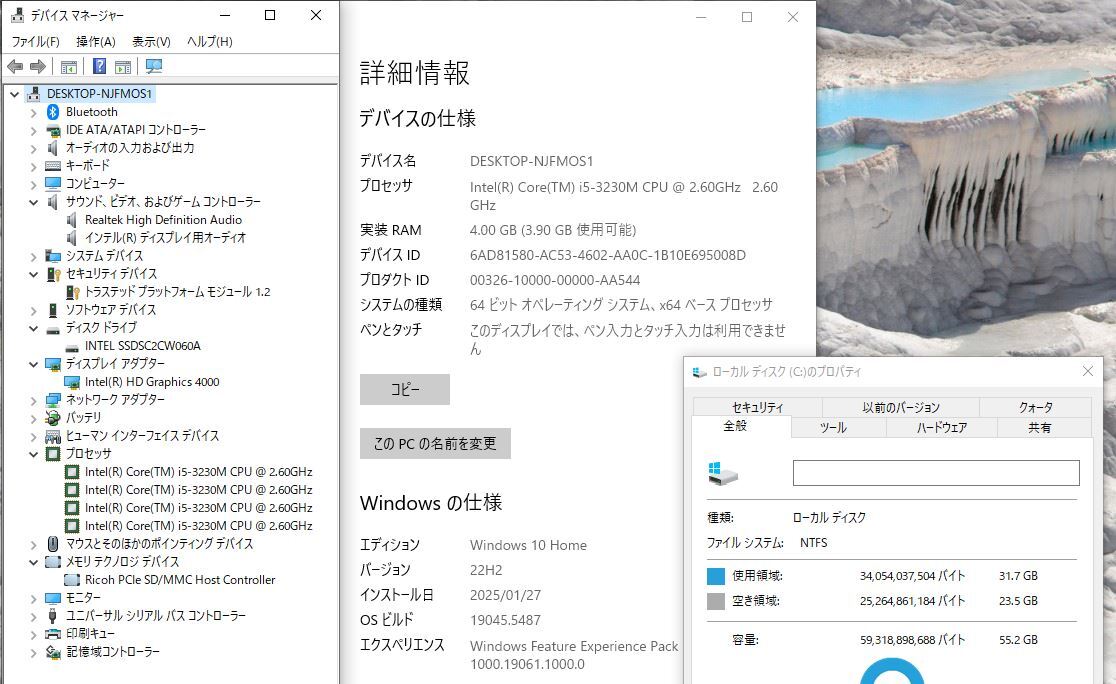Collapse the メモリ テクノロジ デバイス category

click(33, 562)
